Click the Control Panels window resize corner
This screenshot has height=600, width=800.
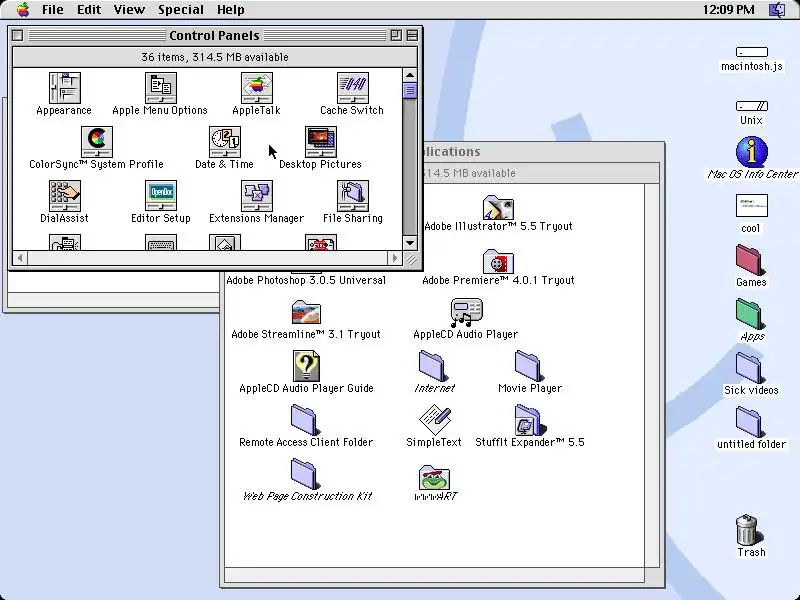pyautogui.click(x=411, y=259)
